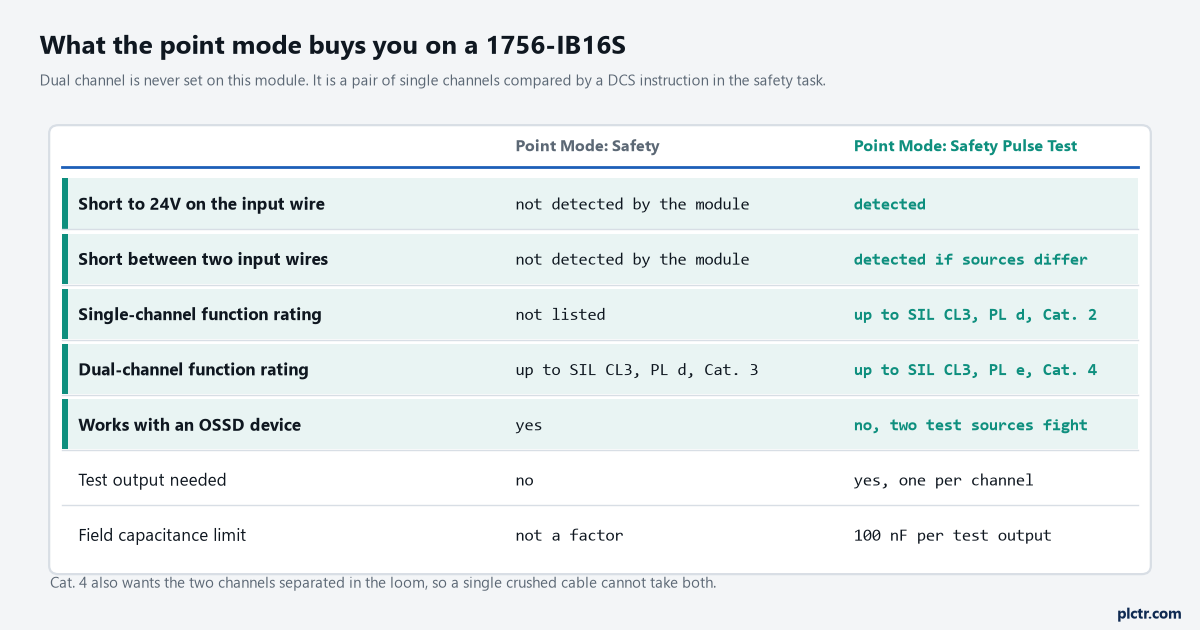Image resolution: width=1200 pixels, height=630 pixels.
Task: Click the Cat. 4 footnote text
Action: point(383,582)
